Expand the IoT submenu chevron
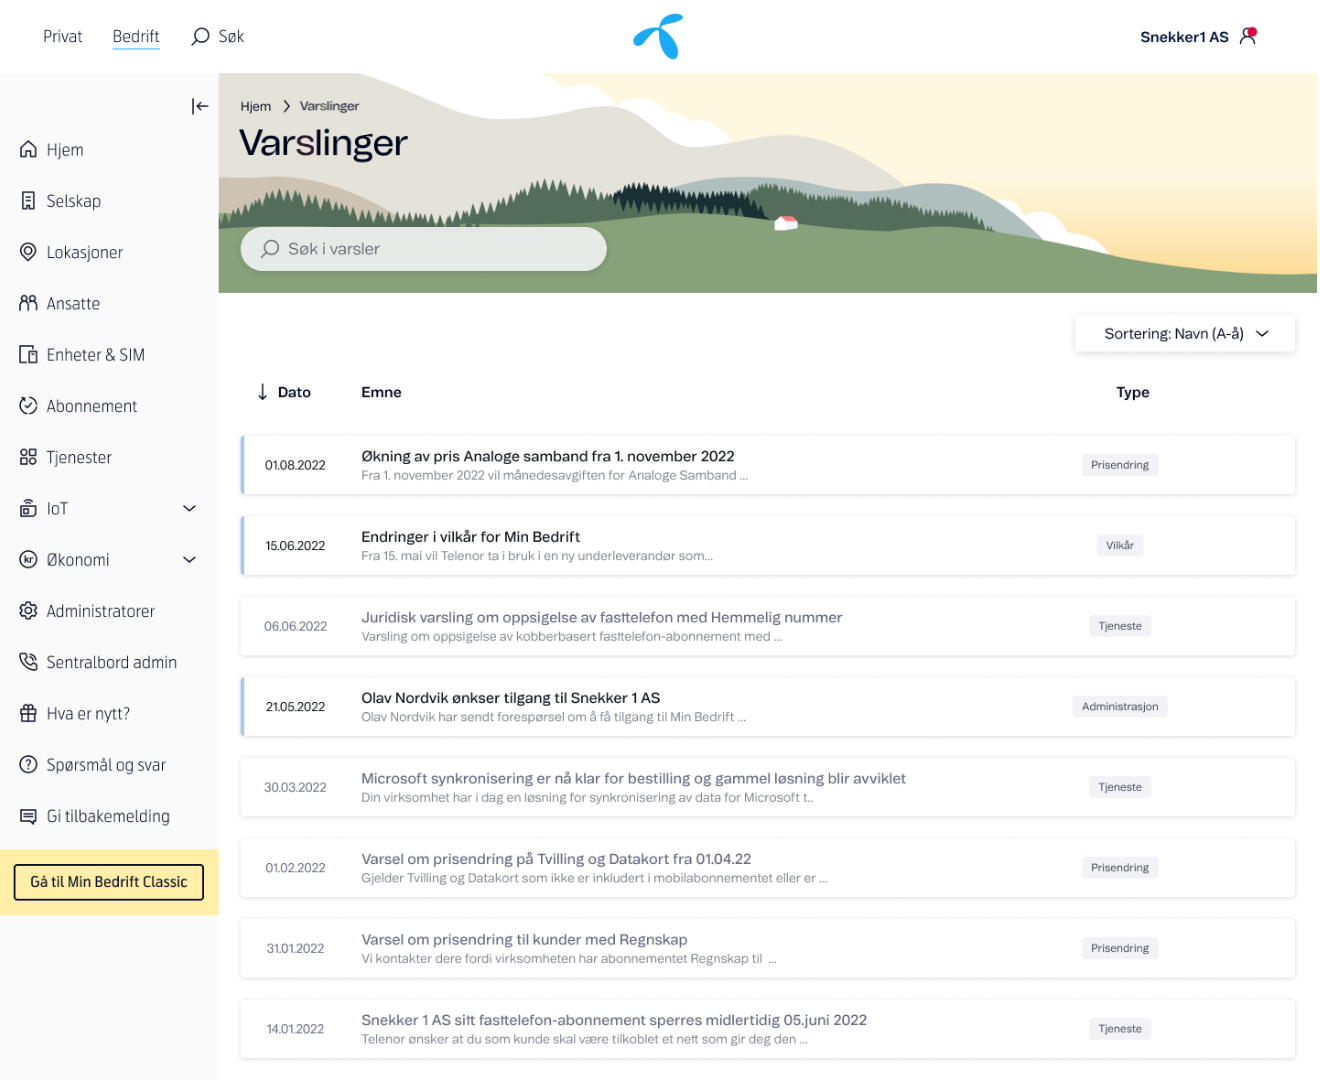This screenshot has height=1080, width=1320. coord(189,508)
